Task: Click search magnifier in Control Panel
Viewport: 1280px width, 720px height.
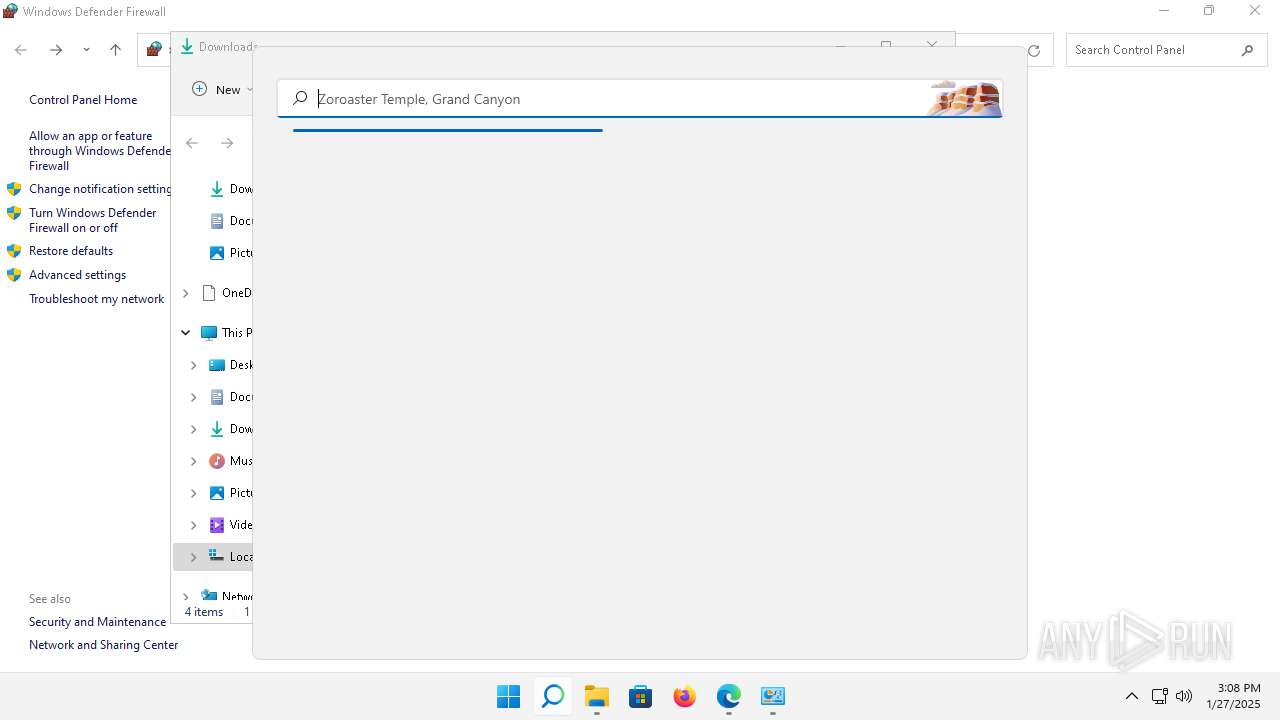Action: coord(1247,50)
